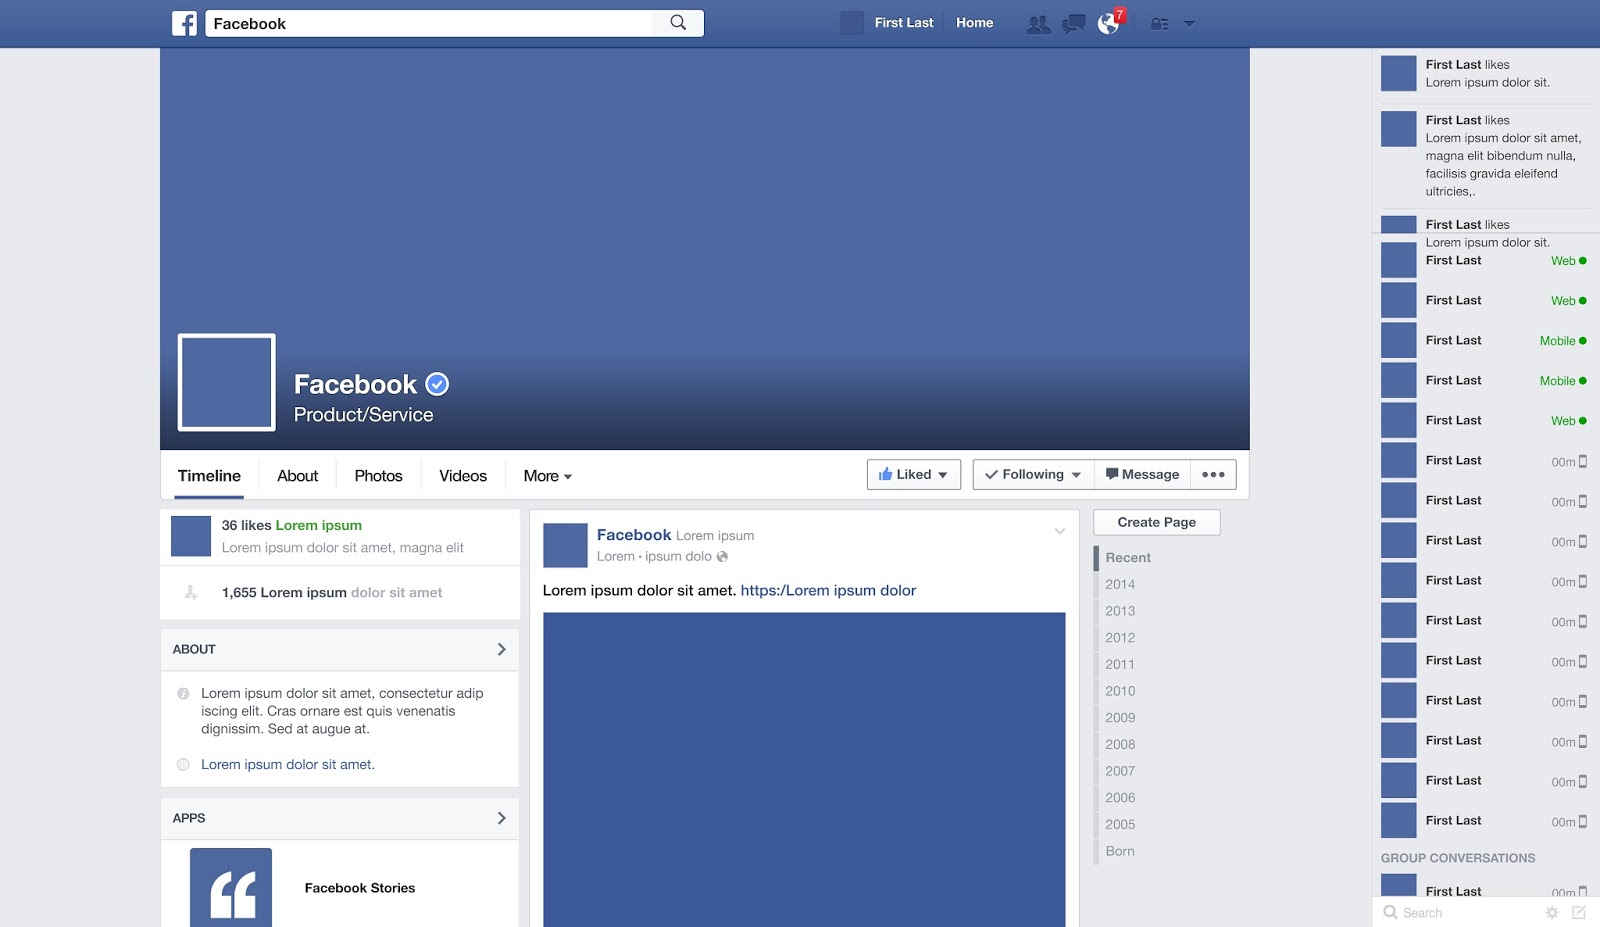The image size is (1600, 927).
Task: Switch to the About tab
Action: (297, 476)
